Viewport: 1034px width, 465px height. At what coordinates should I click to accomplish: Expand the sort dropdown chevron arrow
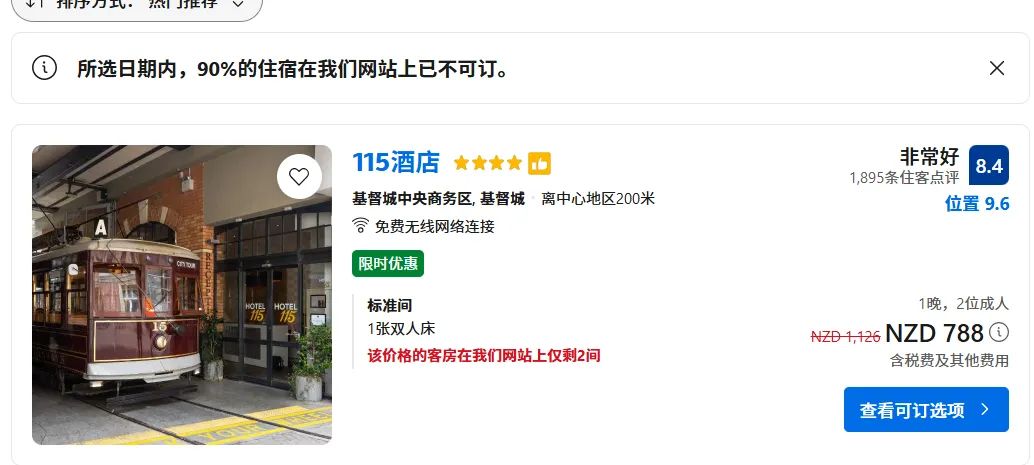[238, 4]
